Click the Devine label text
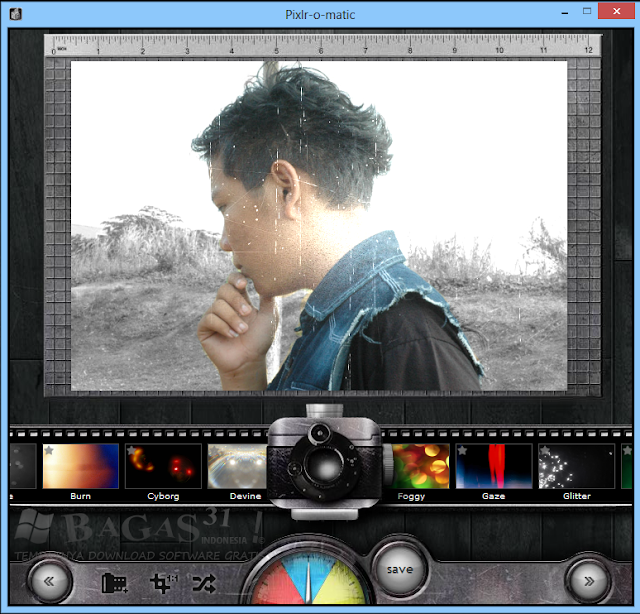This screenshot has height=614, width=640. (245, 496)
